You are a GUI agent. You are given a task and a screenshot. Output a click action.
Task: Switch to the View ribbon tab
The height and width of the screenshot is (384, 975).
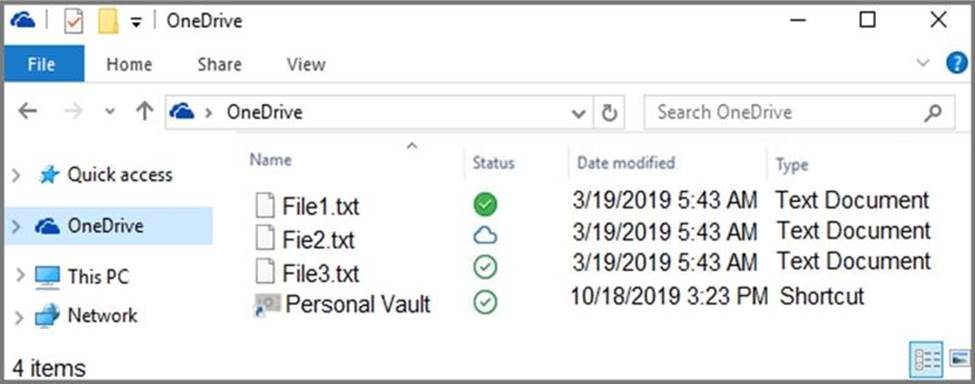point(306,65)
